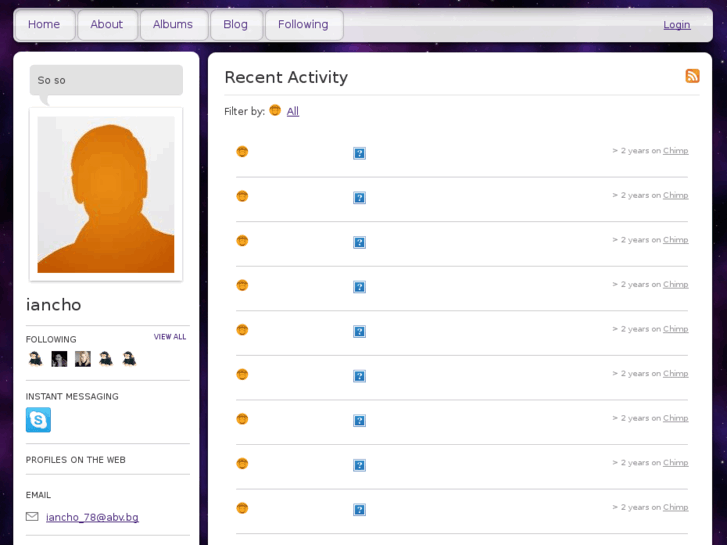Click the fourth activity row's Chimp link
The width and height of the screenshot is (727, 545).
click(x=676, y=284)
